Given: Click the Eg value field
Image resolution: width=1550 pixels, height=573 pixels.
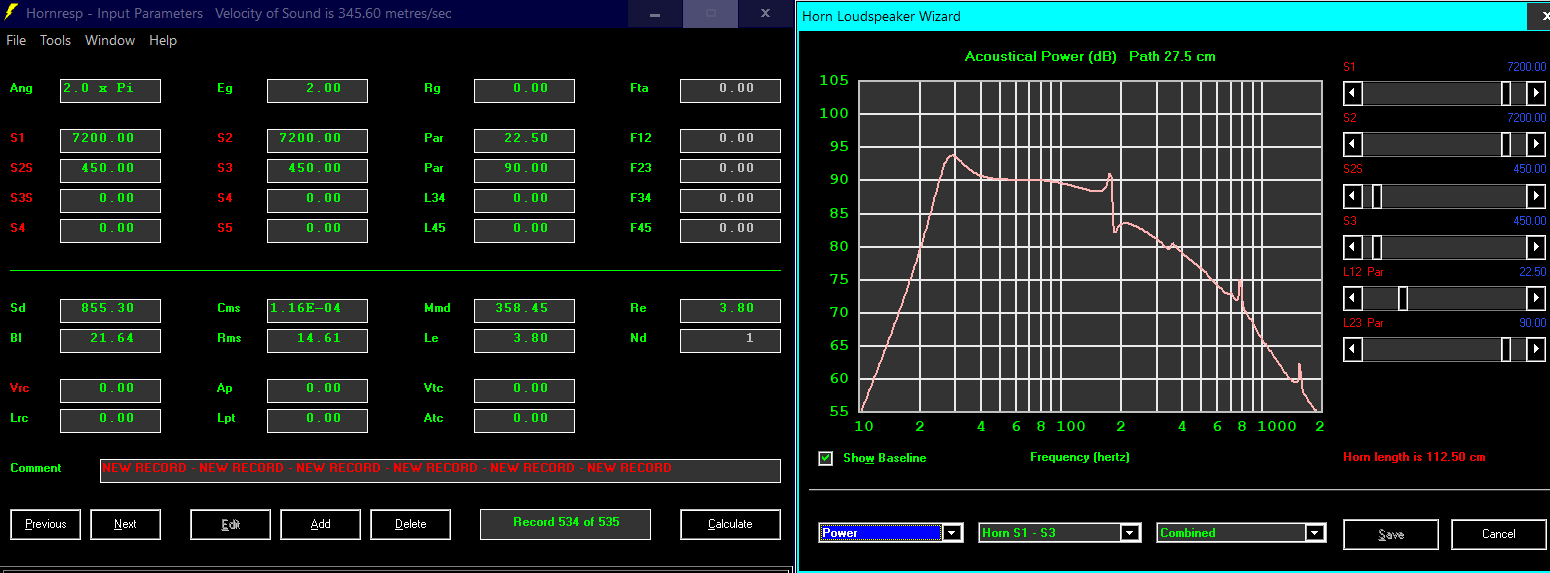Looking at the screenshot, I should pos(317,90).
